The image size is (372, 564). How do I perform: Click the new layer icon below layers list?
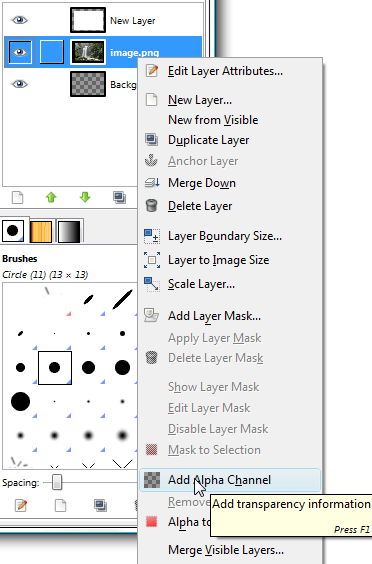(x=18, y=197)
